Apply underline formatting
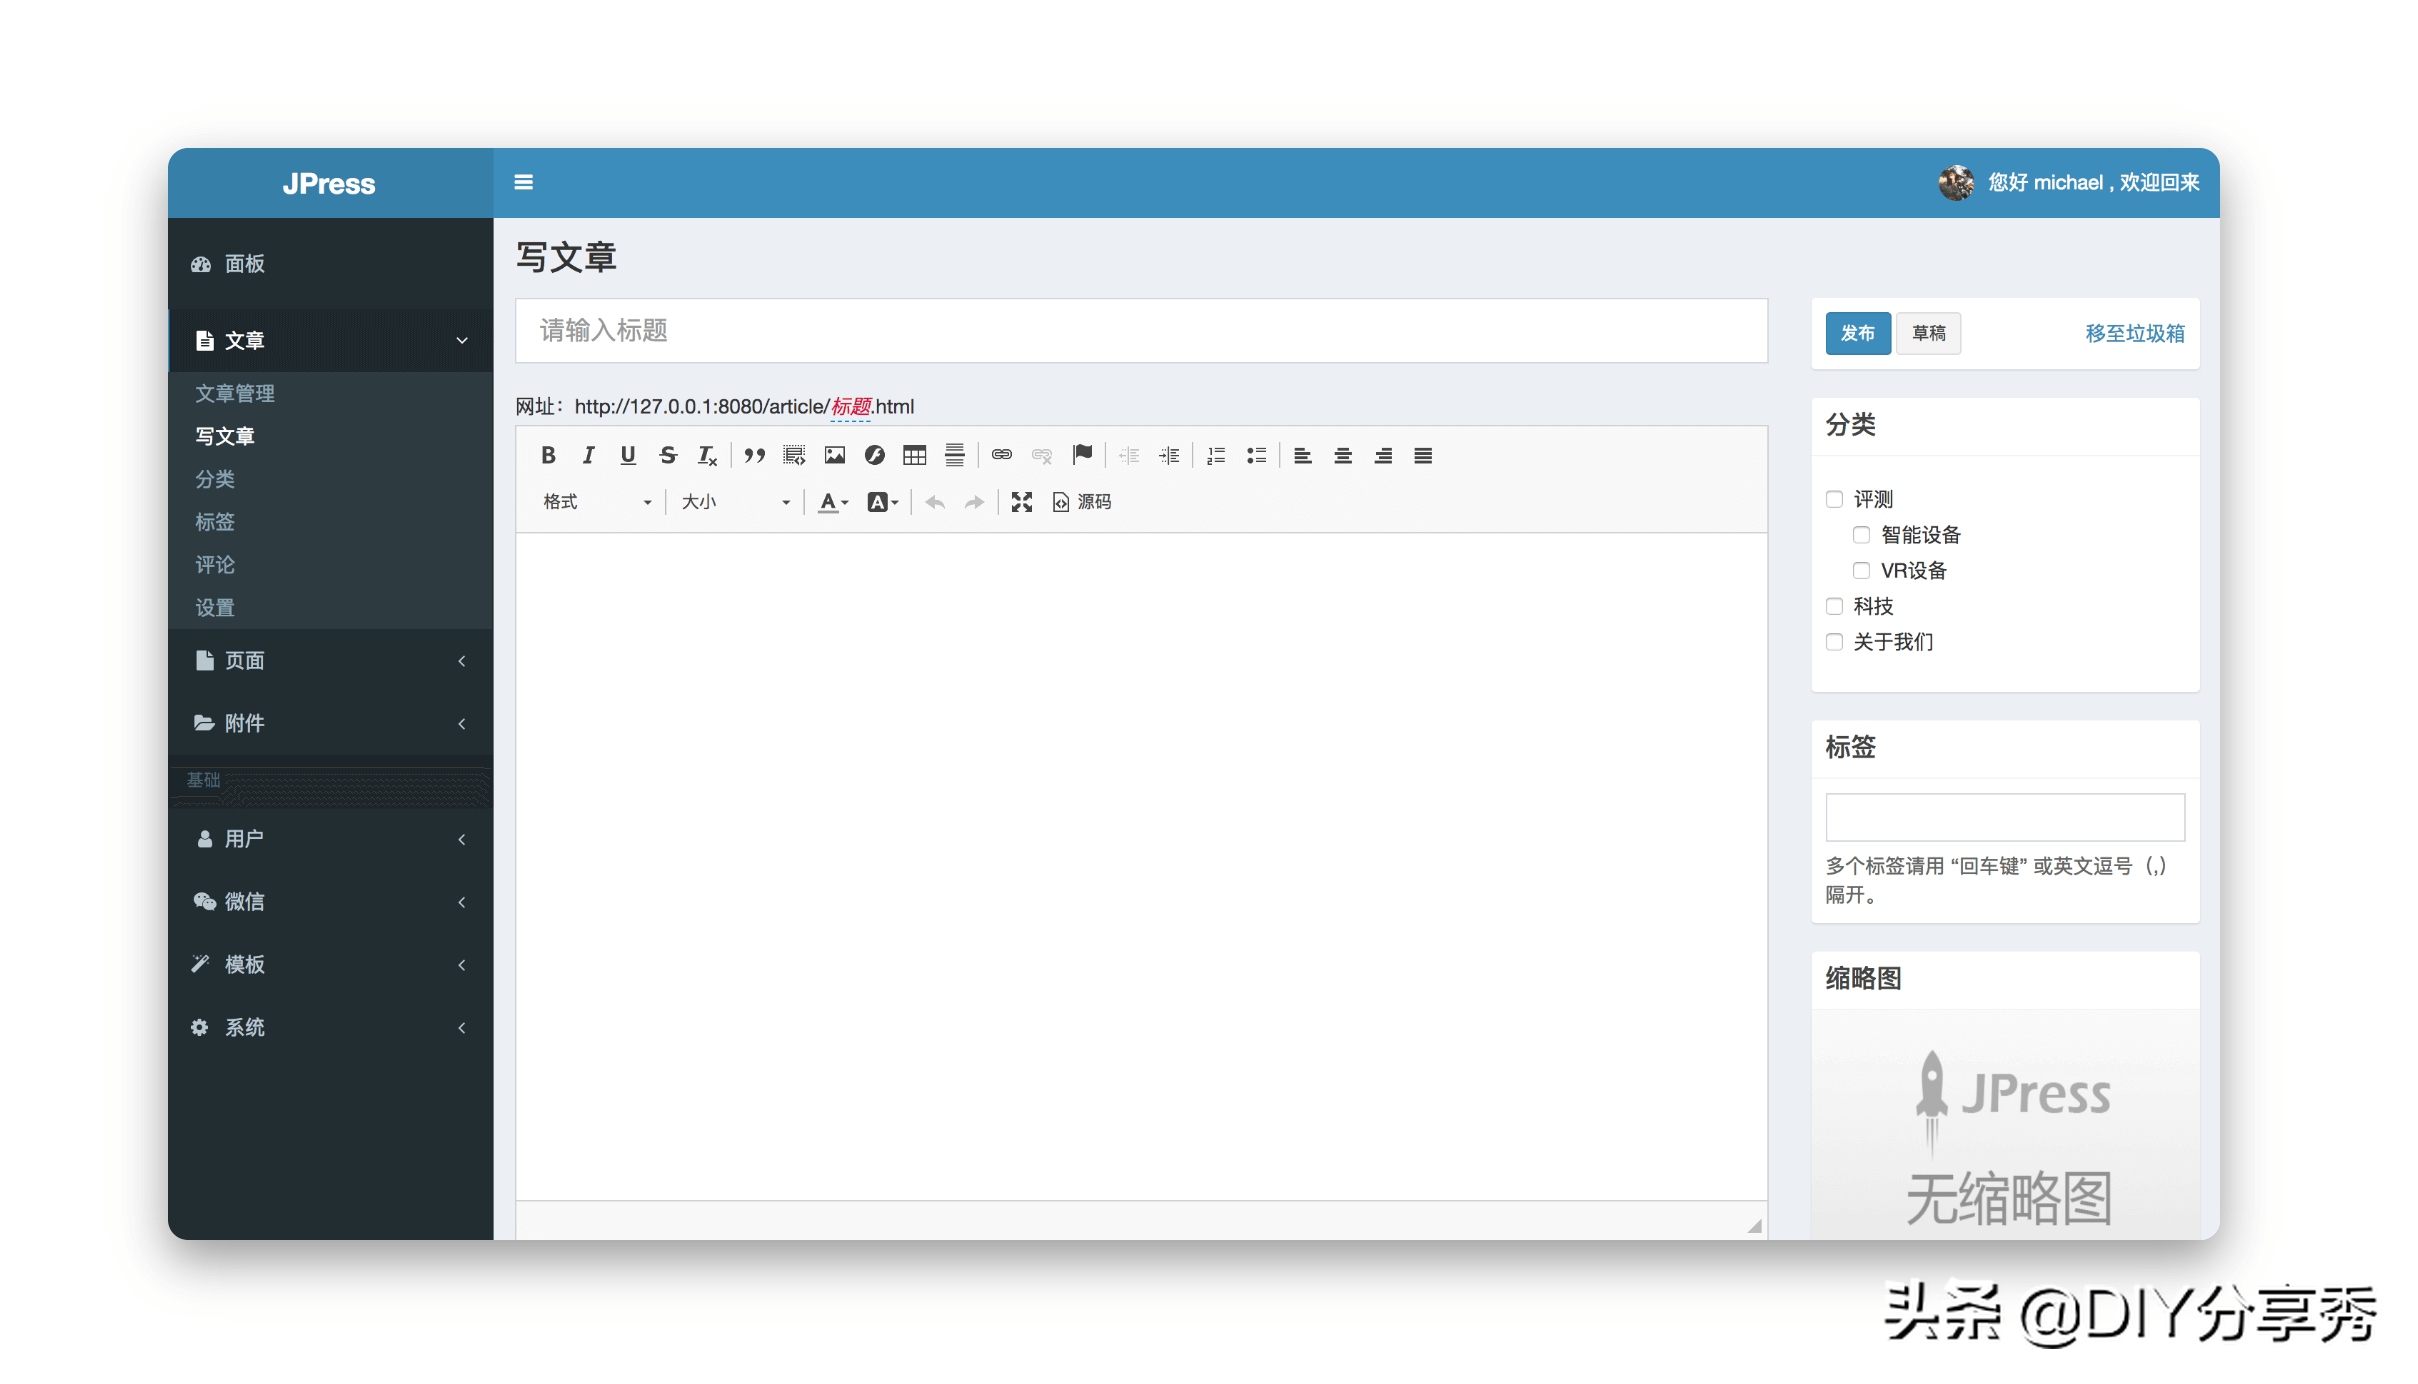Viewport: 2418px width, 1384px height. (x=628, y=456)
